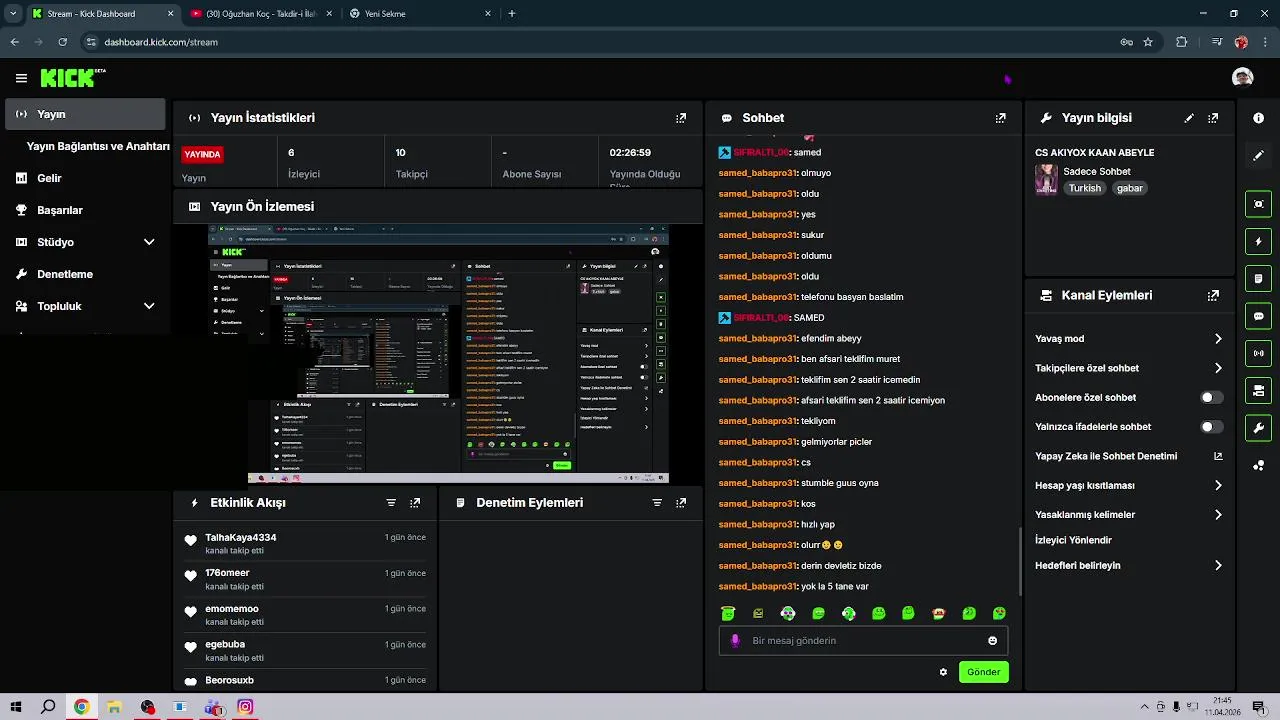Click İzleyici Yönlendir
This screenshot has height=720, width=1280.
coord(1073,540)
